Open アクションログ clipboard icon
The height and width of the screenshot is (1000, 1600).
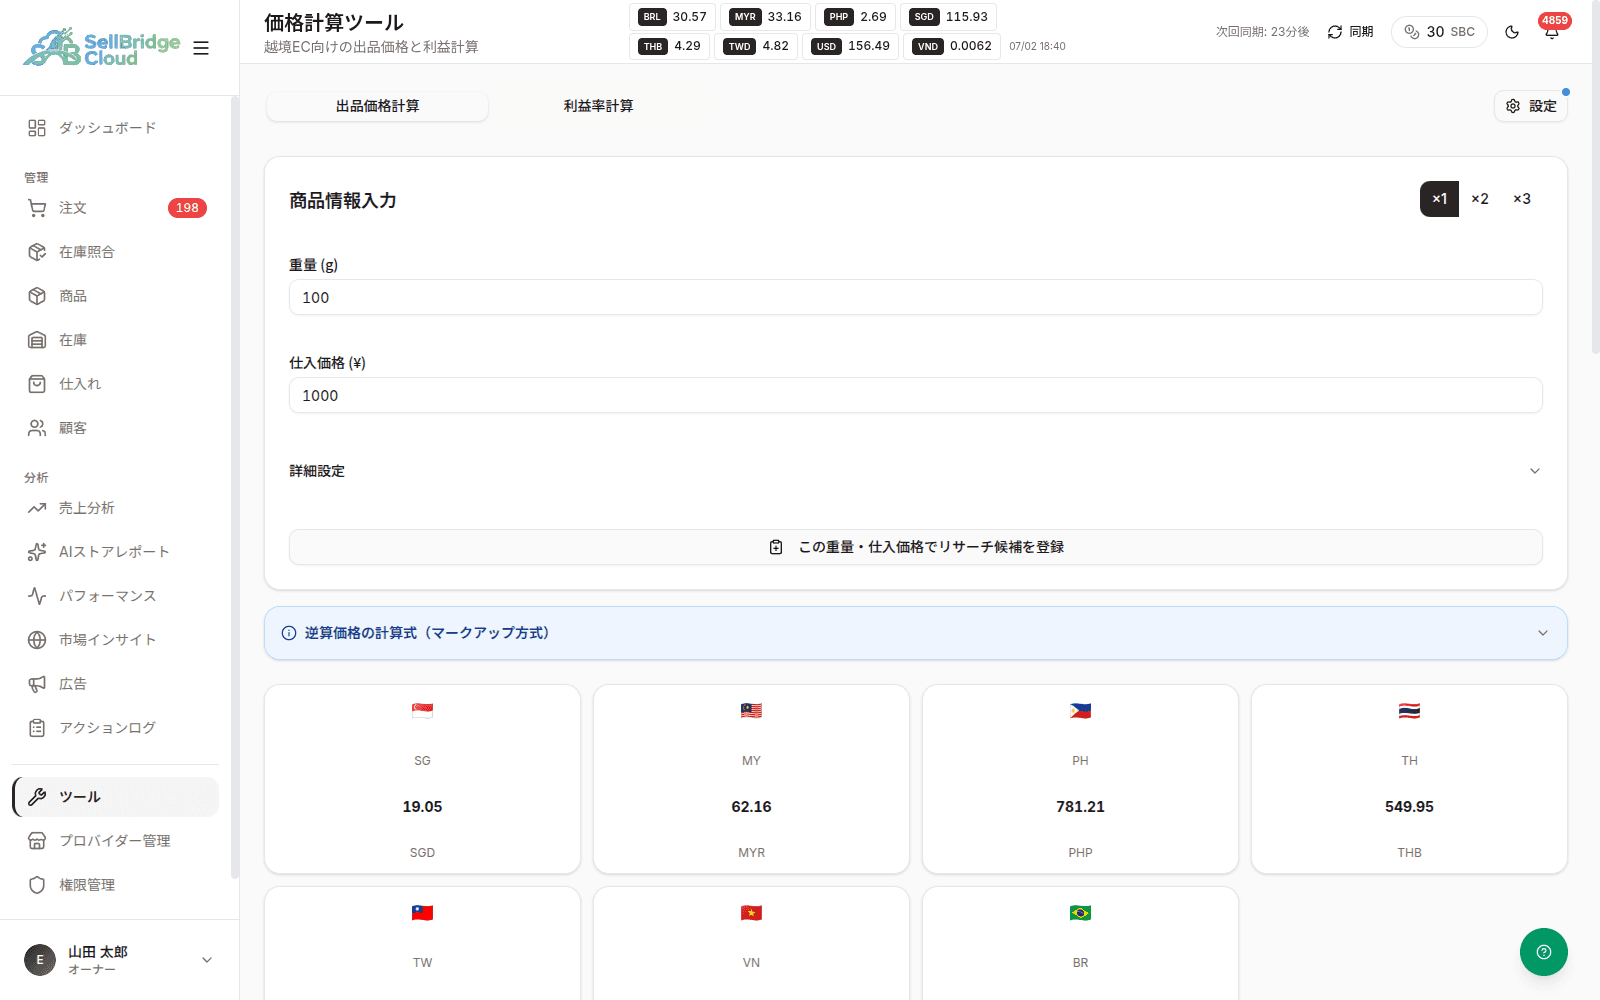(37, 728)
